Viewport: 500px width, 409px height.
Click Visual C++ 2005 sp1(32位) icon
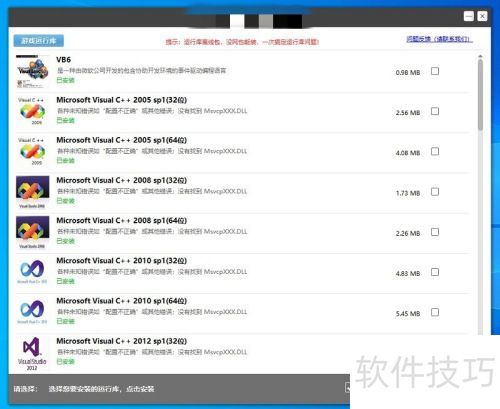(32, 111)
